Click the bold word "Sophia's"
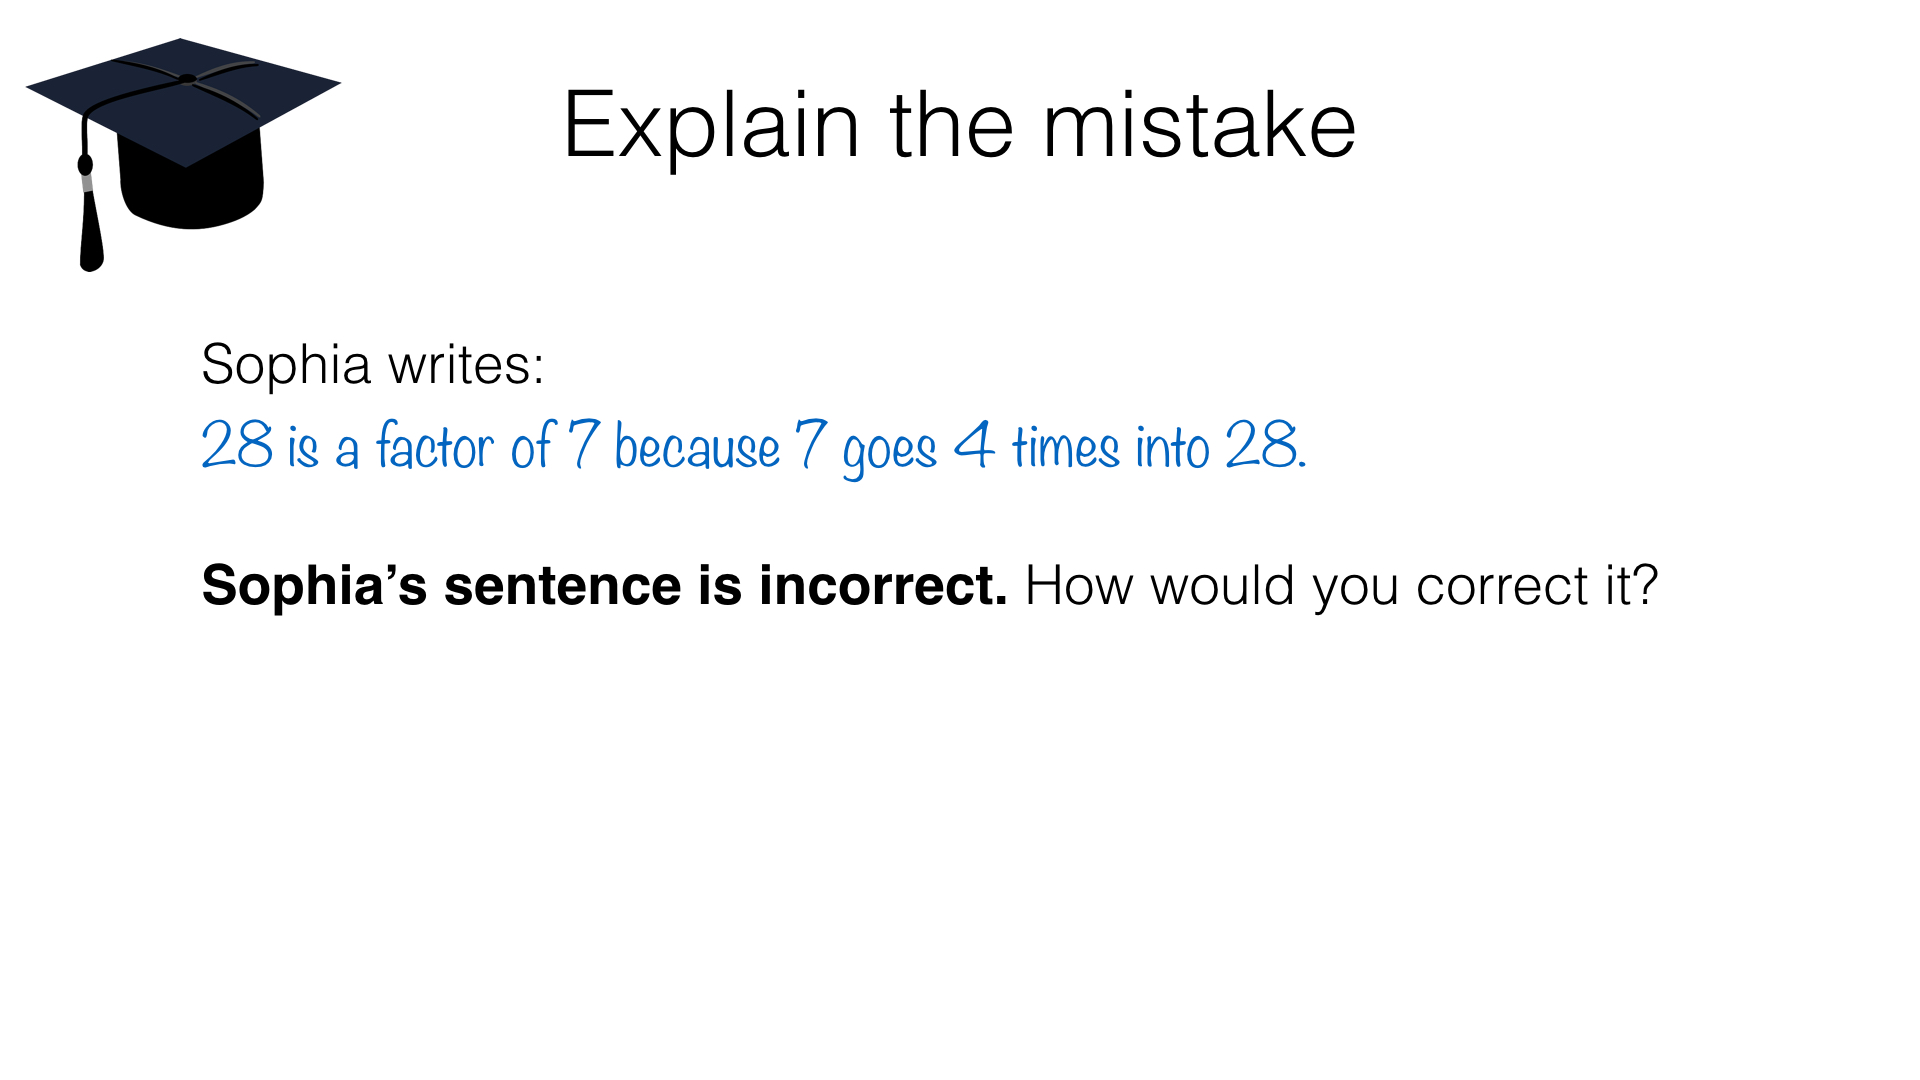Image resolution: width=1920 pixels, height=1080 pixels. coord(314,585)
